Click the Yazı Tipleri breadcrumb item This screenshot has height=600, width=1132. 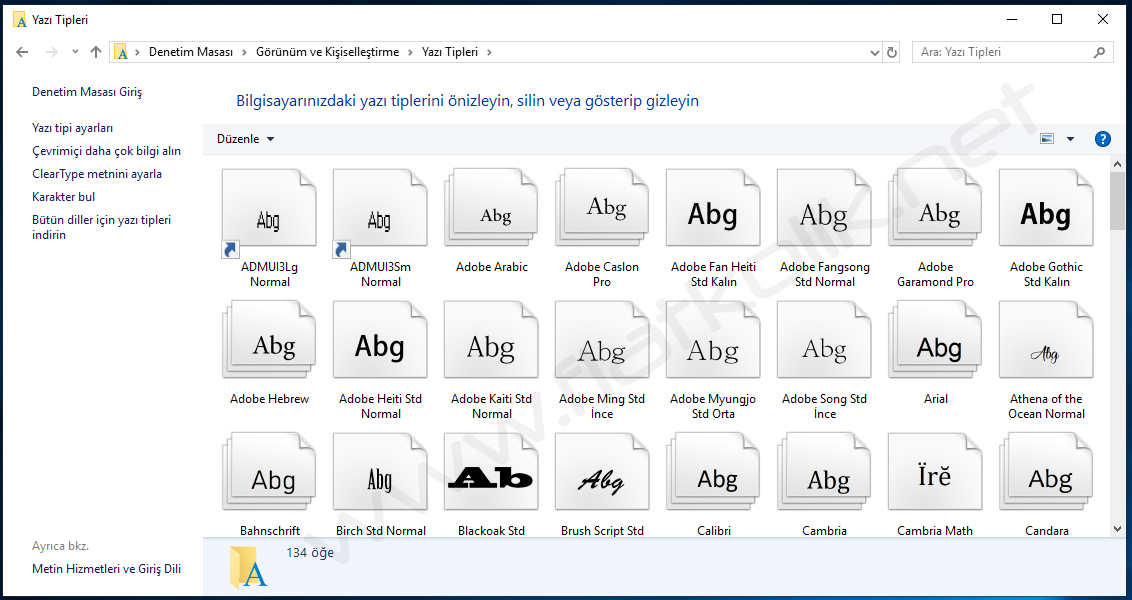pos(450,52)
